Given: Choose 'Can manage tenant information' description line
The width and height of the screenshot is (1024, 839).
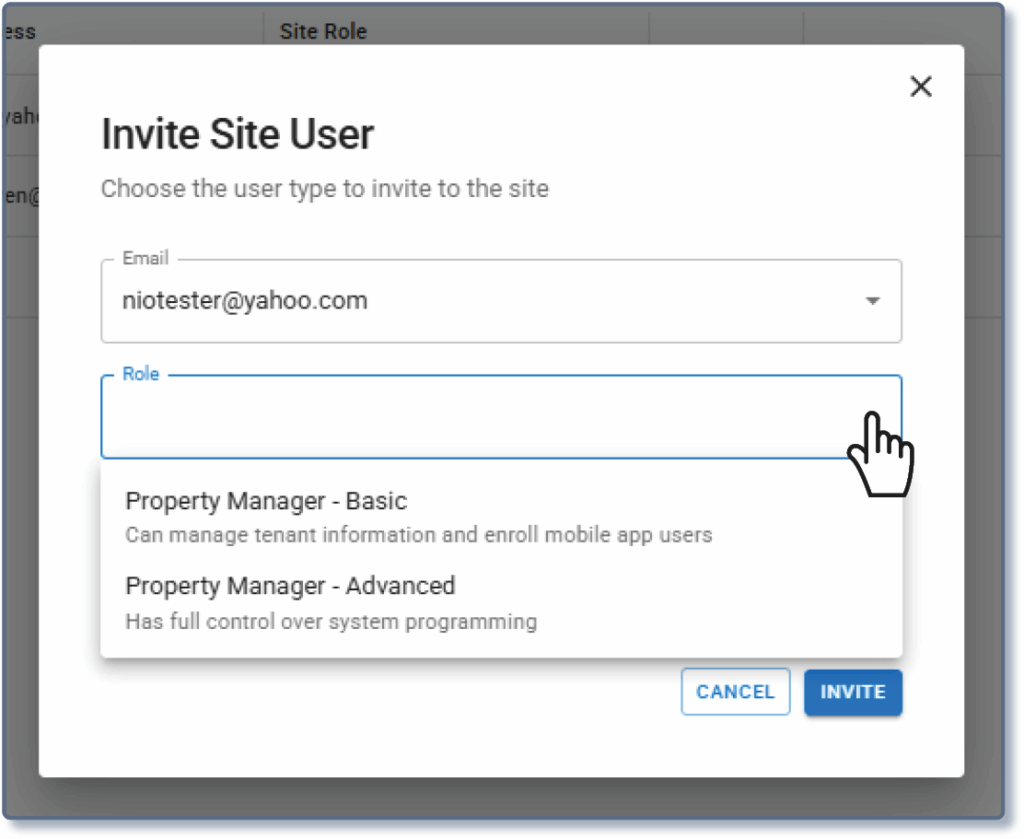Looking at the screenshot, I should click(418, 535).
